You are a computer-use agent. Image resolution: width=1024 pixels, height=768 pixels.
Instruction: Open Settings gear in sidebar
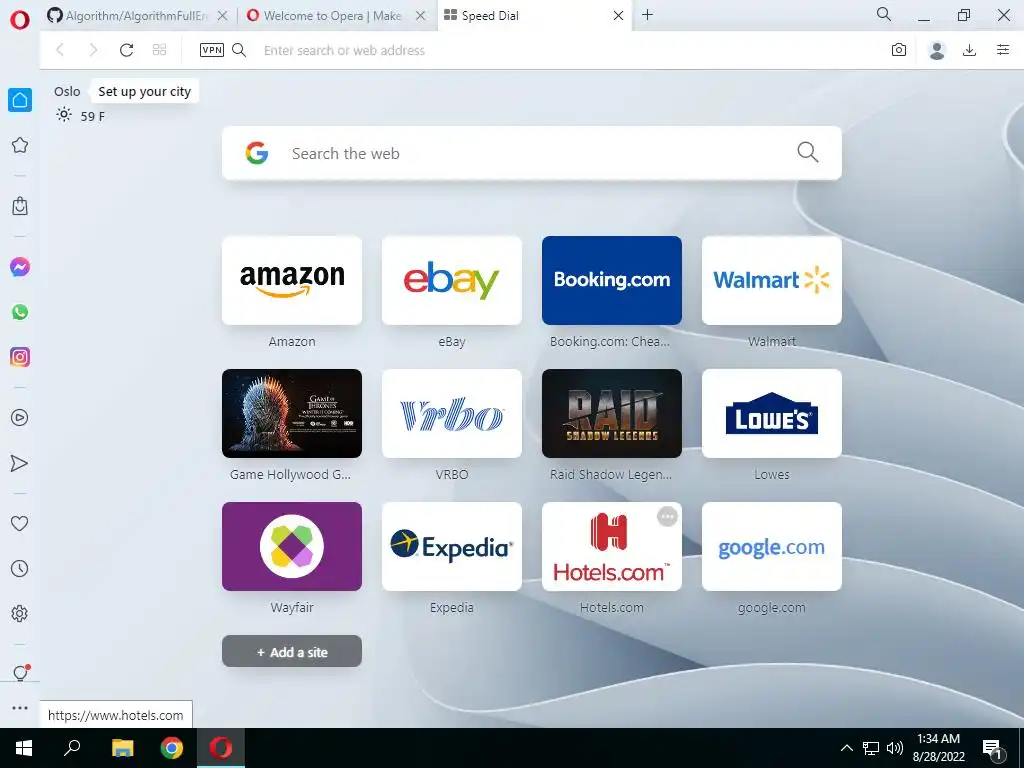point(20,613)
